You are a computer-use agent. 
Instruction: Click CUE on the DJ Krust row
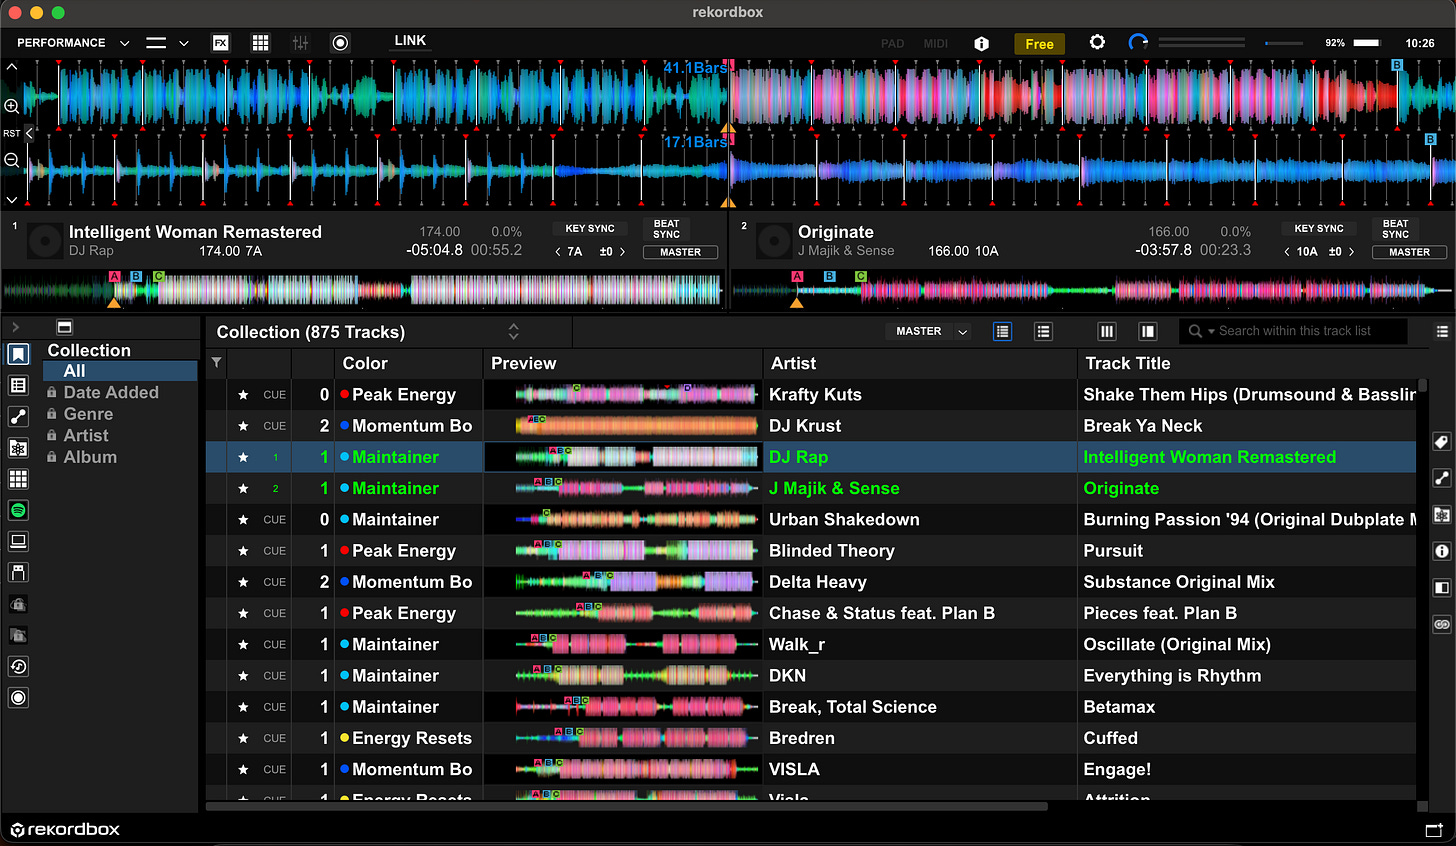(274, 426)
